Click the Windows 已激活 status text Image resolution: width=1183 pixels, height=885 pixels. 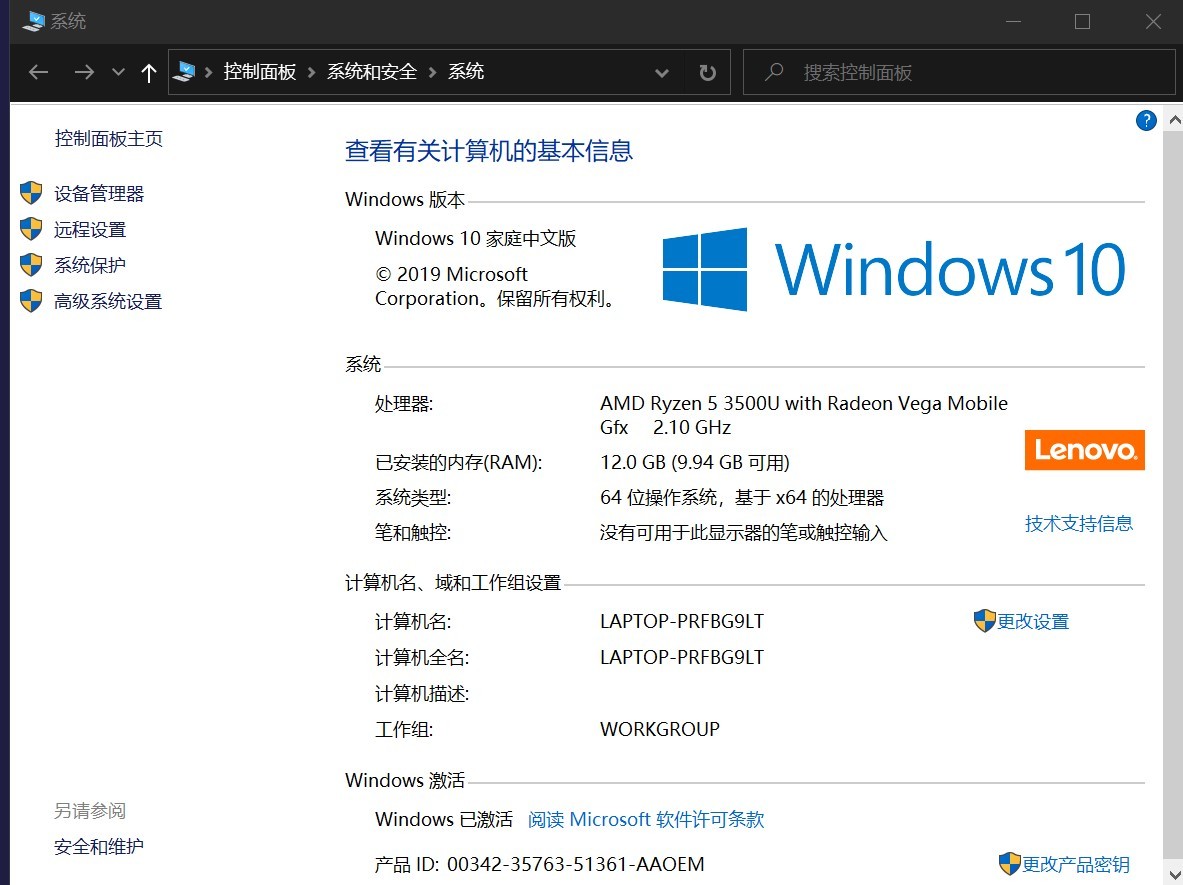tap(444, 819)
